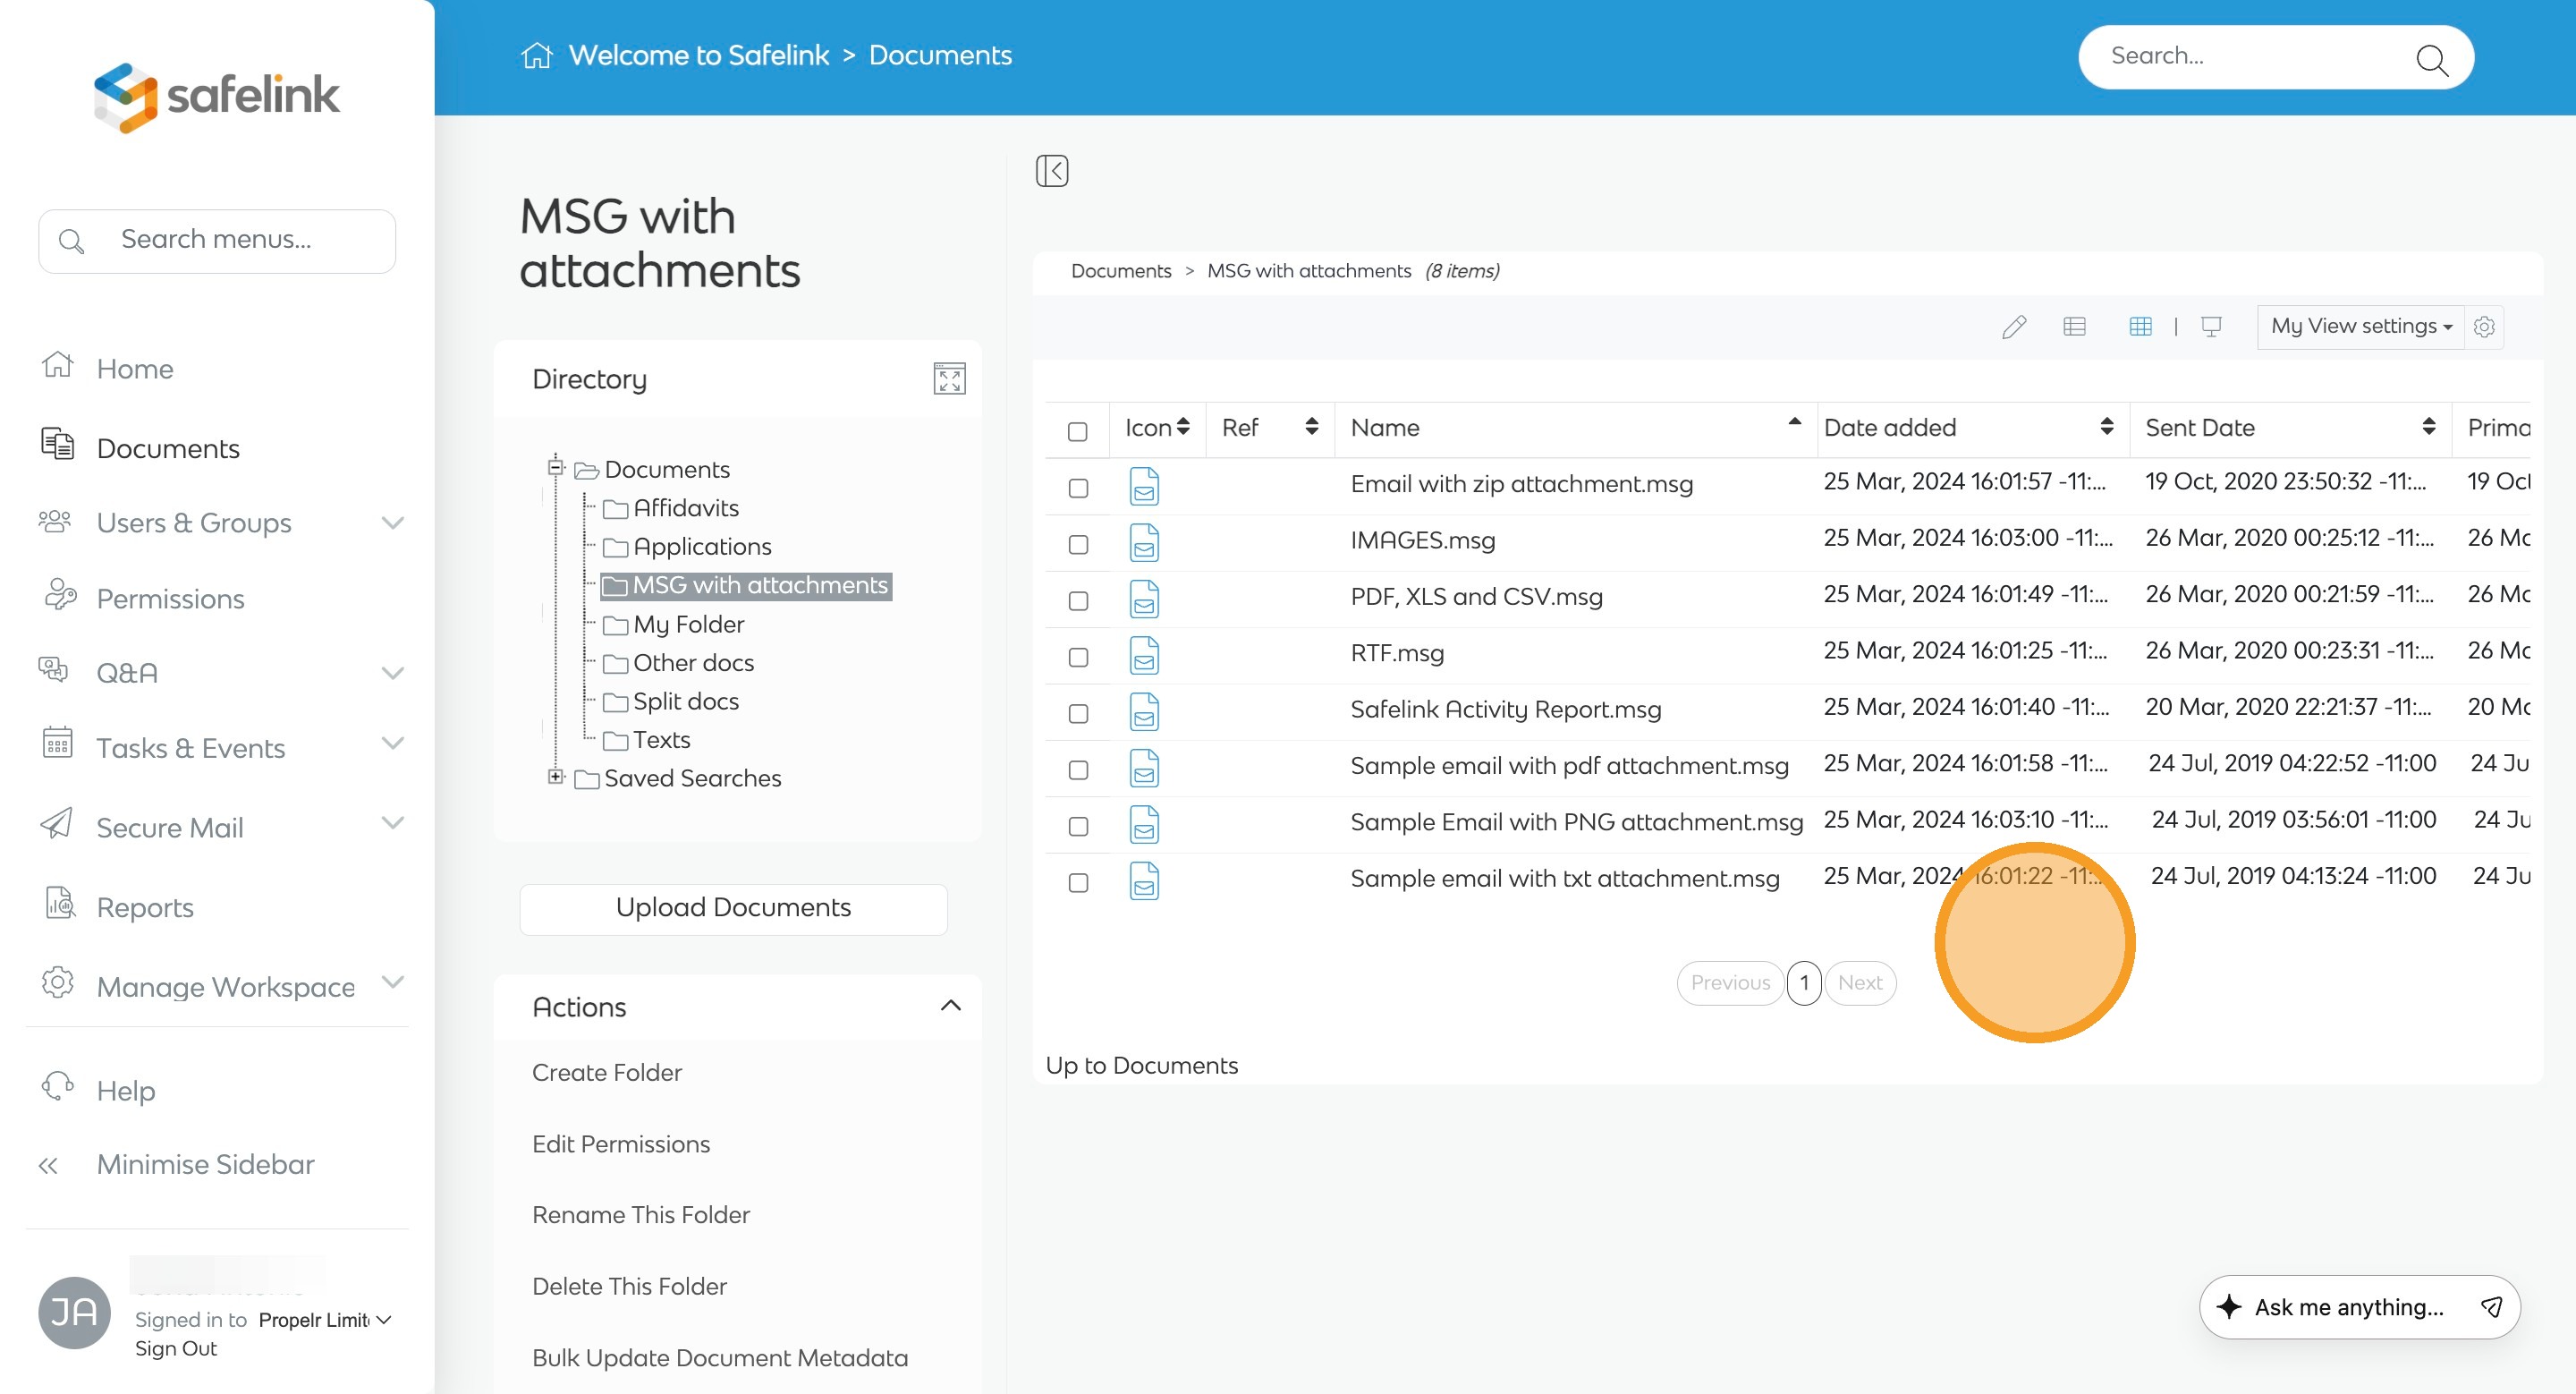Click the search magnifier icon in header
This screenshot has height=1394, width=2576.
point(2431,59)
